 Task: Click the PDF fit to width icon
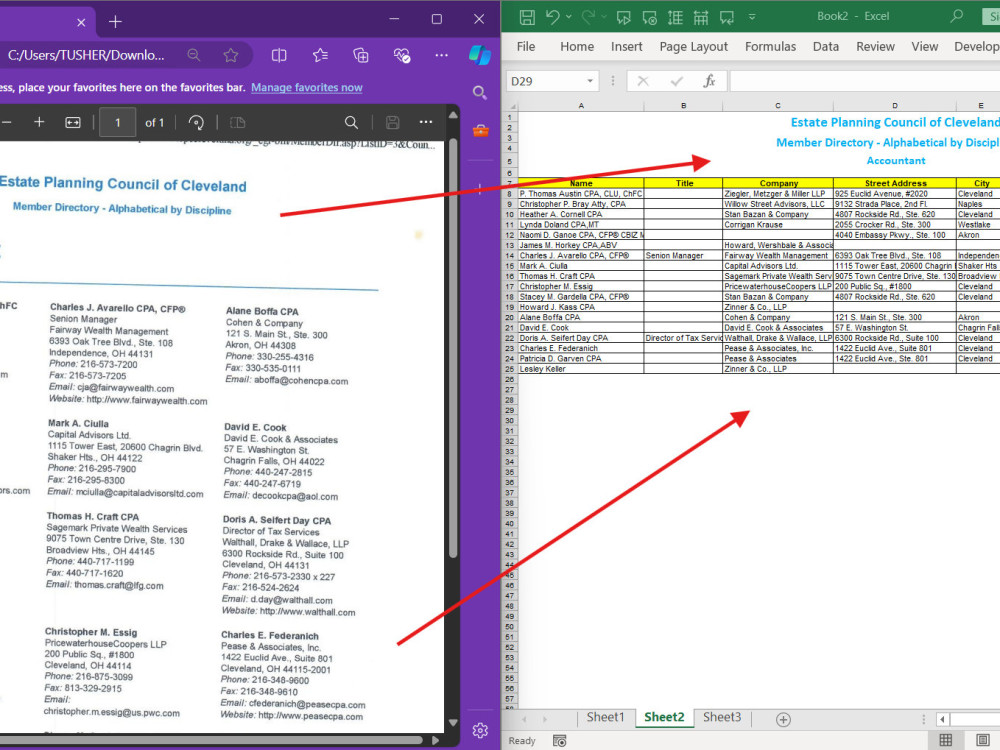73,122
